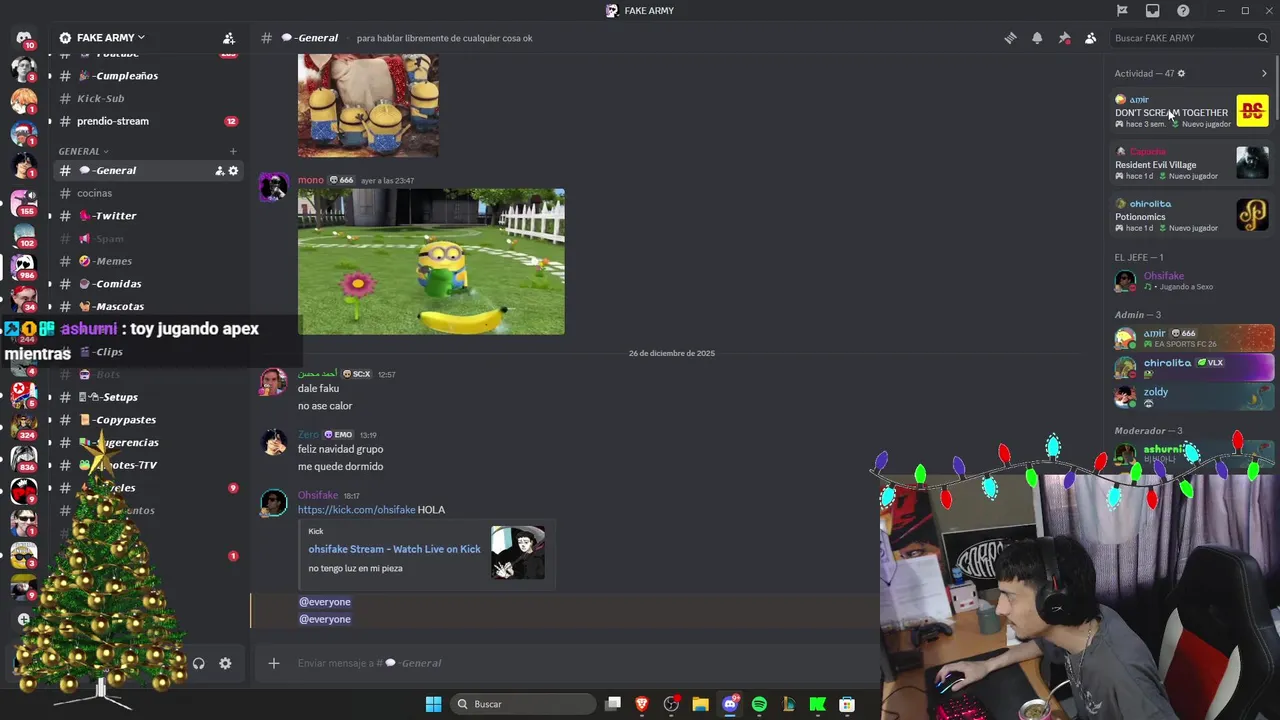Open the threads icon in channel header

click(x=1010, y=38)
